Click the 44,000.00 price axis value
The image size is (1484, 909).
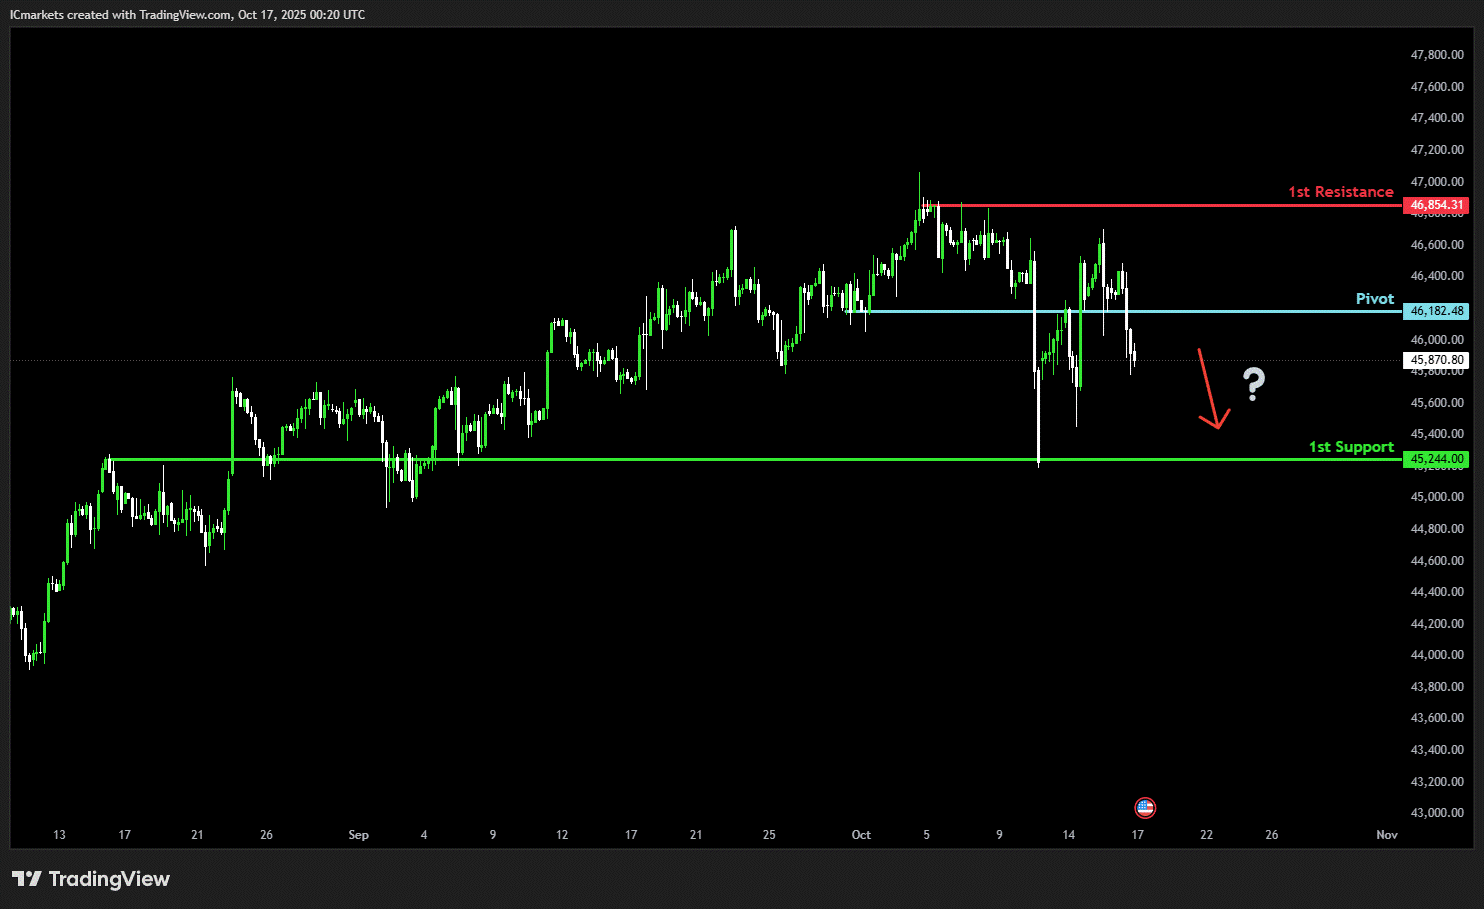point(1437,655)
